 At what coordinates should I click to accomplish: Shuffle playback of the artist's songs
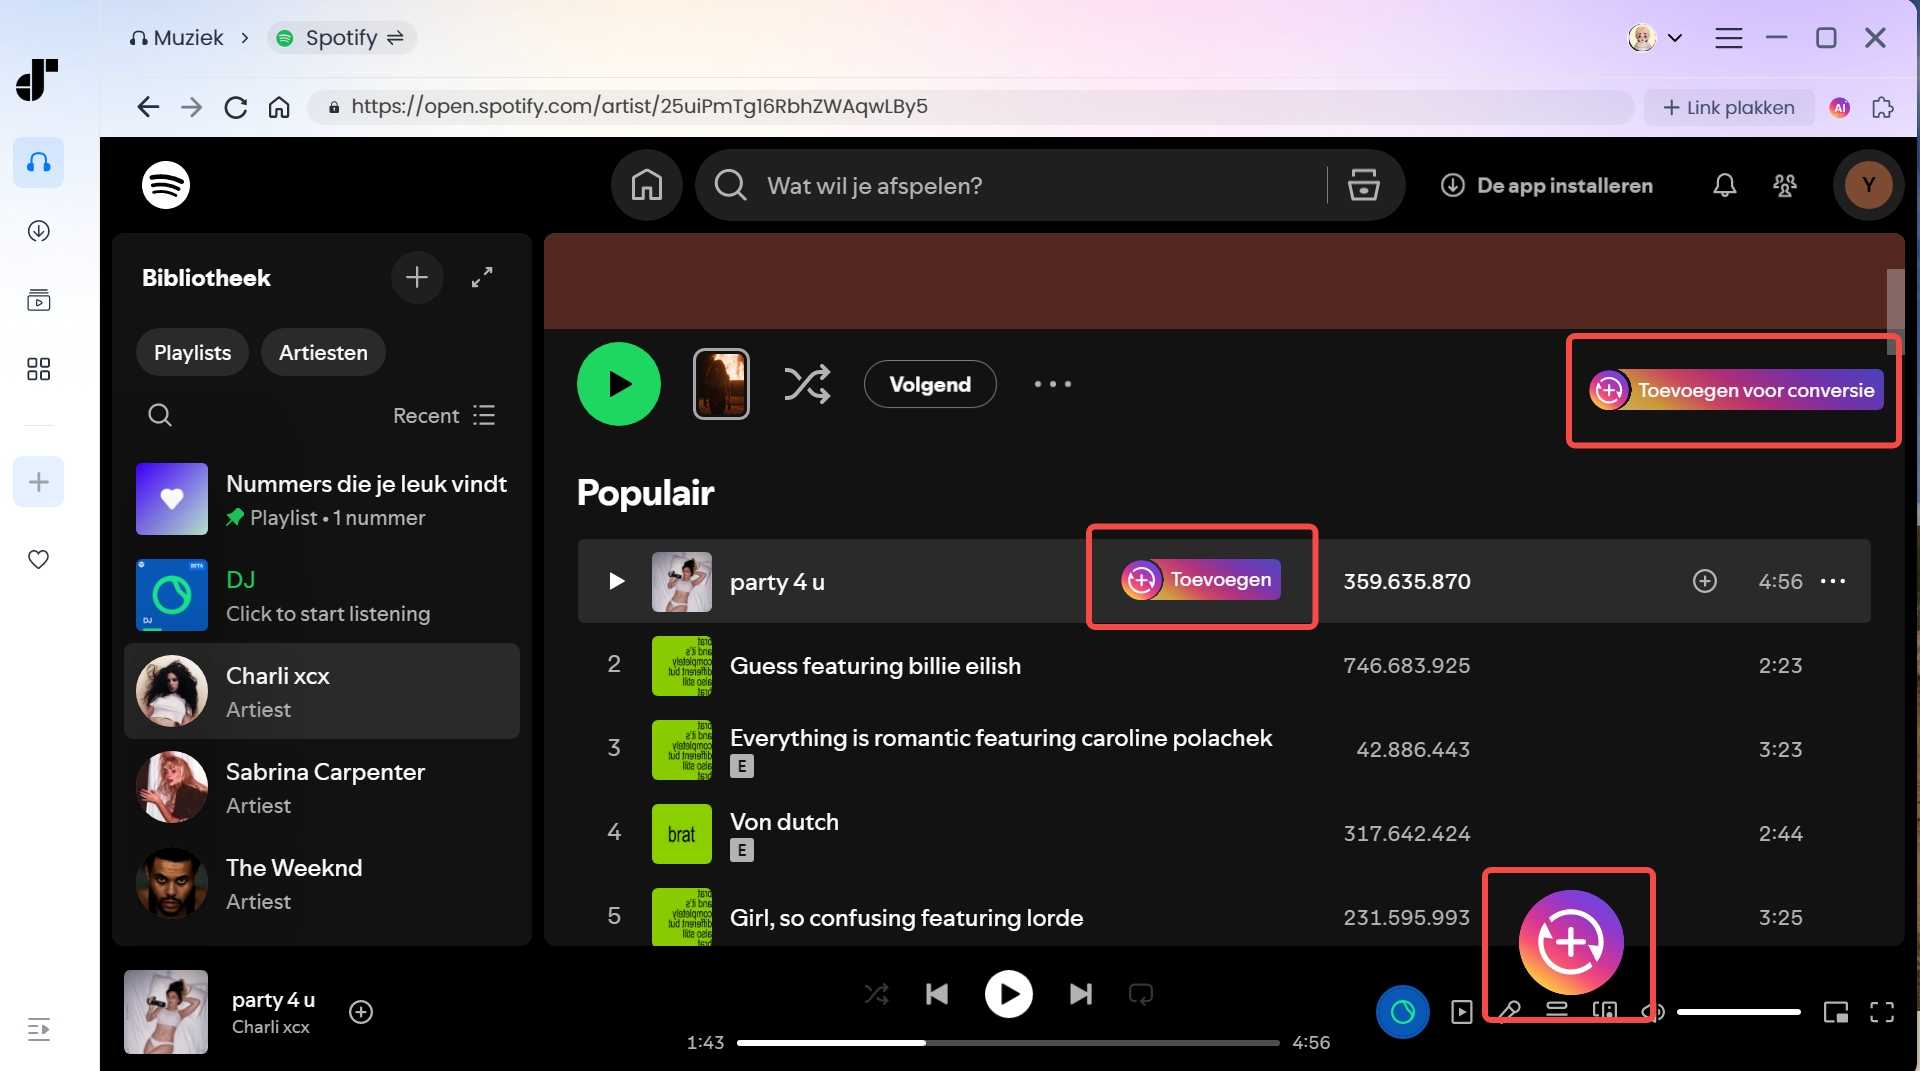pyautogui.click(x=808, y=383)
